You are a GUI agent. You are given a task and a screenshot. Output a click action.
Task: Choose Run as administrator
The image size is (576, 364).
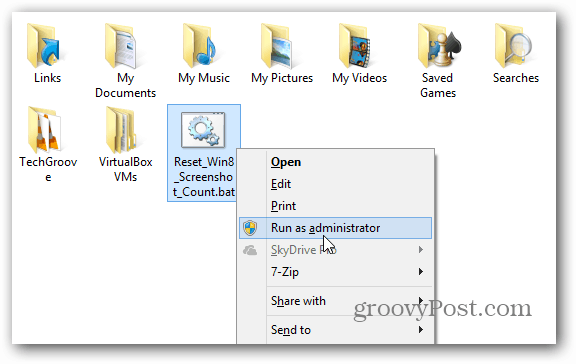tap(335, 228)
